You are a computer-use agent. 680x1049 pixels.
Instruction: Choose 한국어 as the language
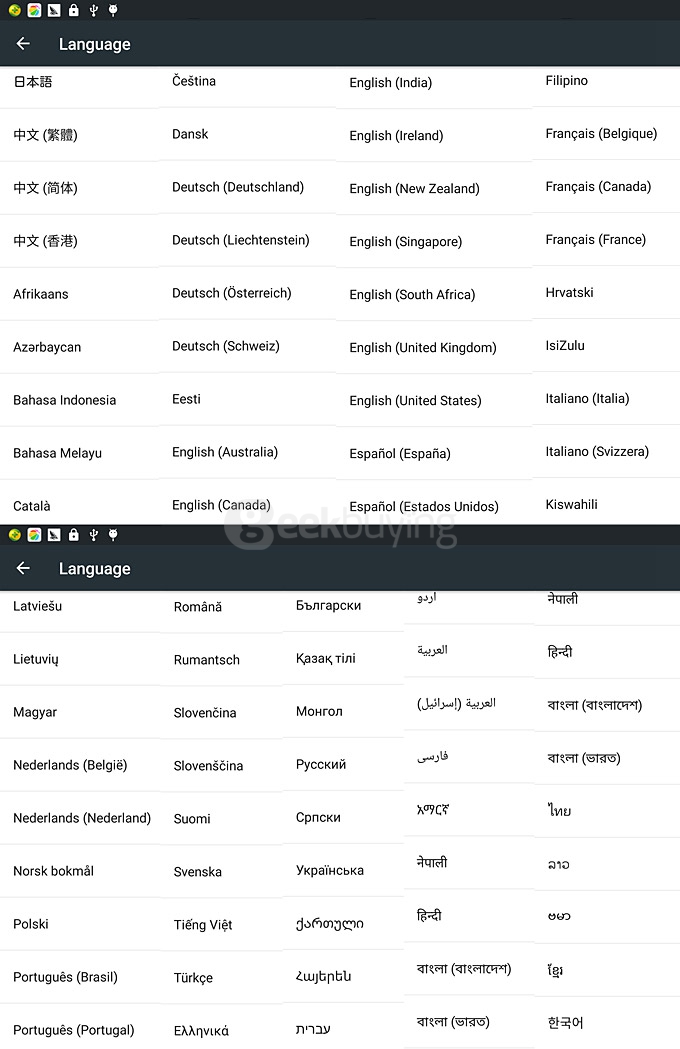[566, 1022]
